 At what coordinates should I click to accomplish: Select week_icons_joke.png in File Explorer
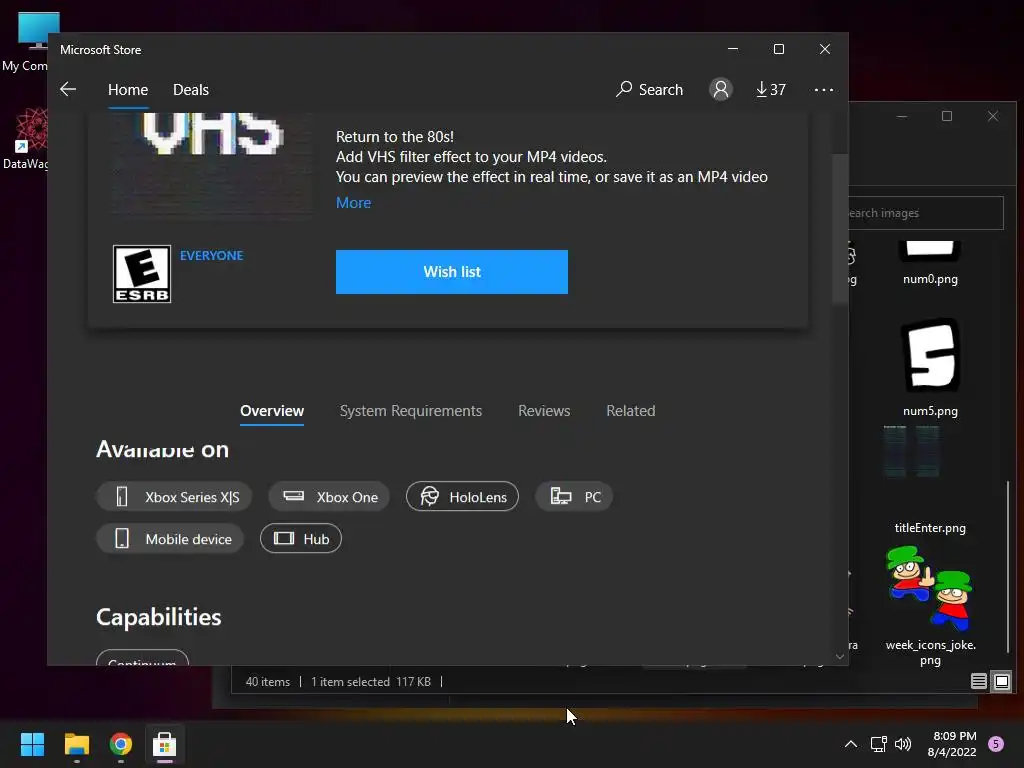[x=931, y=607]
